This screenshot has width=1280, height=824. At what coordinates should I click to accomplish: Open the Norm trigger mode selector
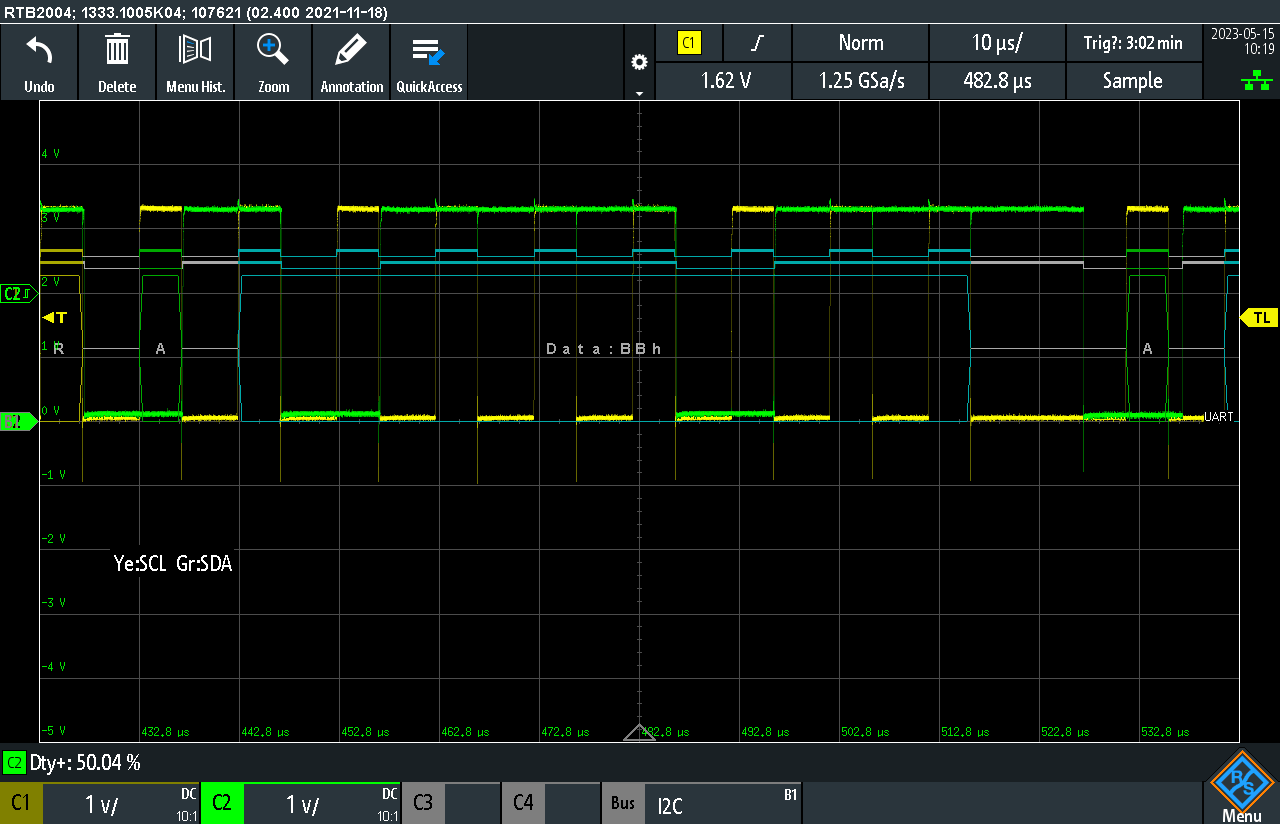point(860,43)
